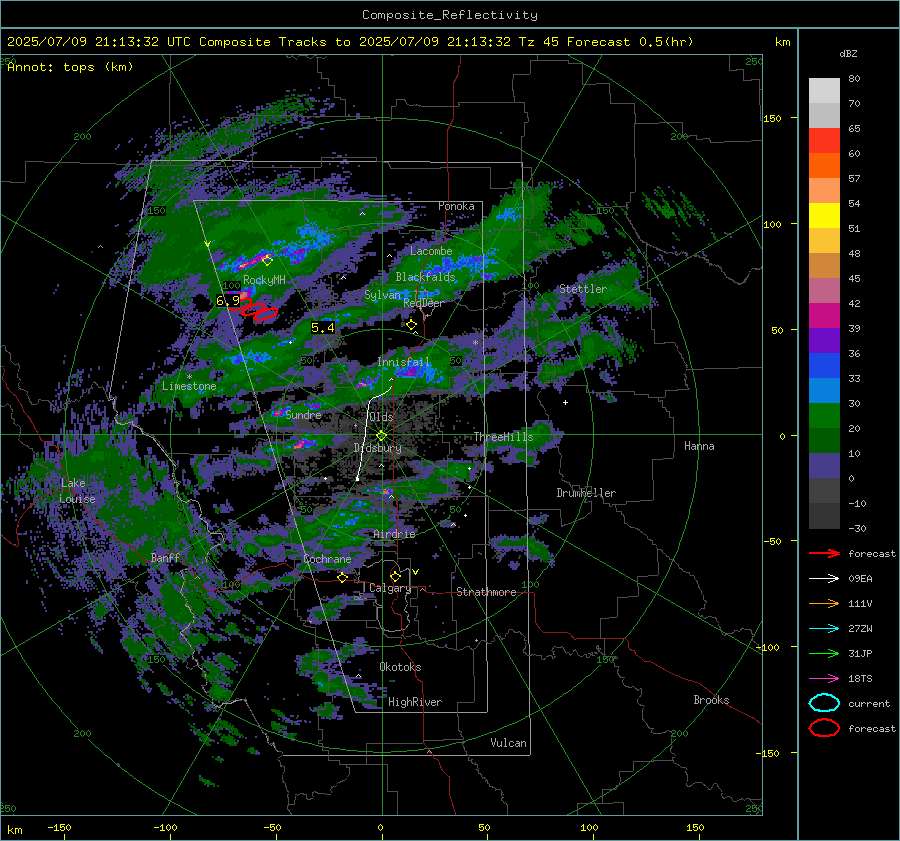900x841 pixels.
Task: Select the yellow swatch on dBZ scale
Action: [x=824, y=216]
